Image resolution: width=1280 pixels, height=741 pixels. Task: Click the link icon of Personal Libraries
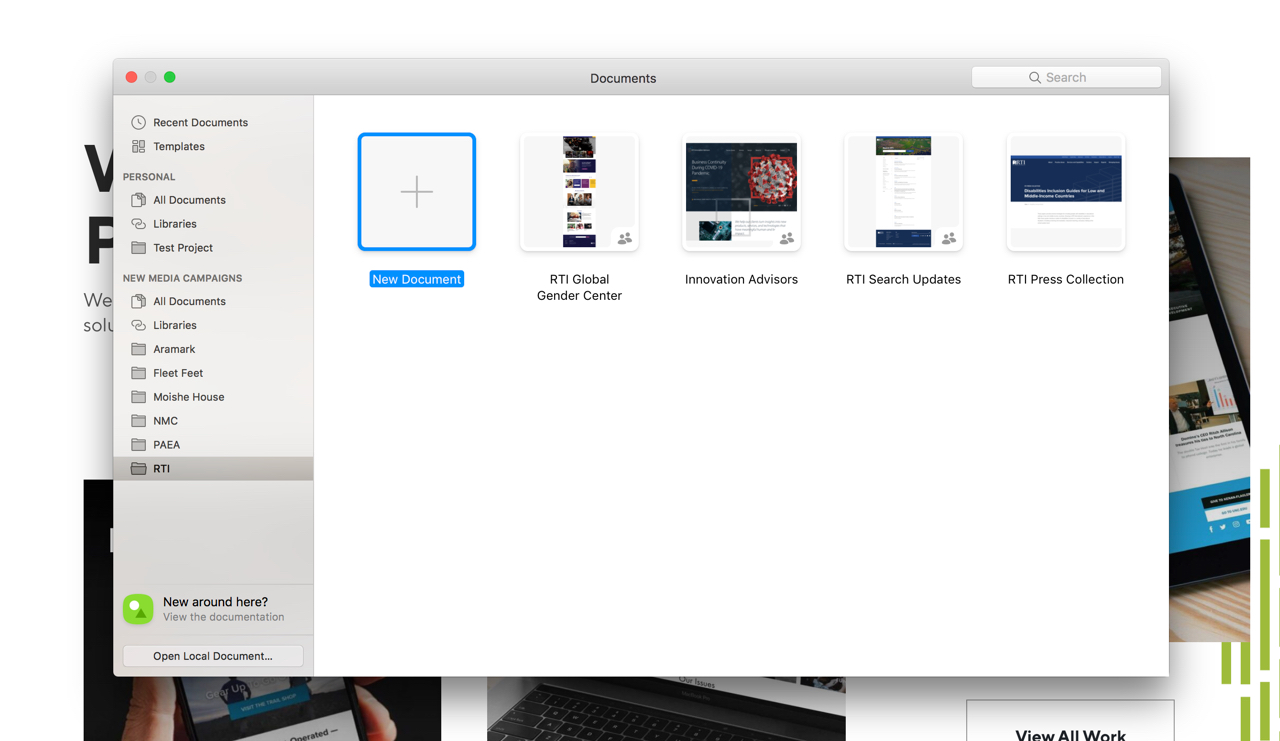139,224
